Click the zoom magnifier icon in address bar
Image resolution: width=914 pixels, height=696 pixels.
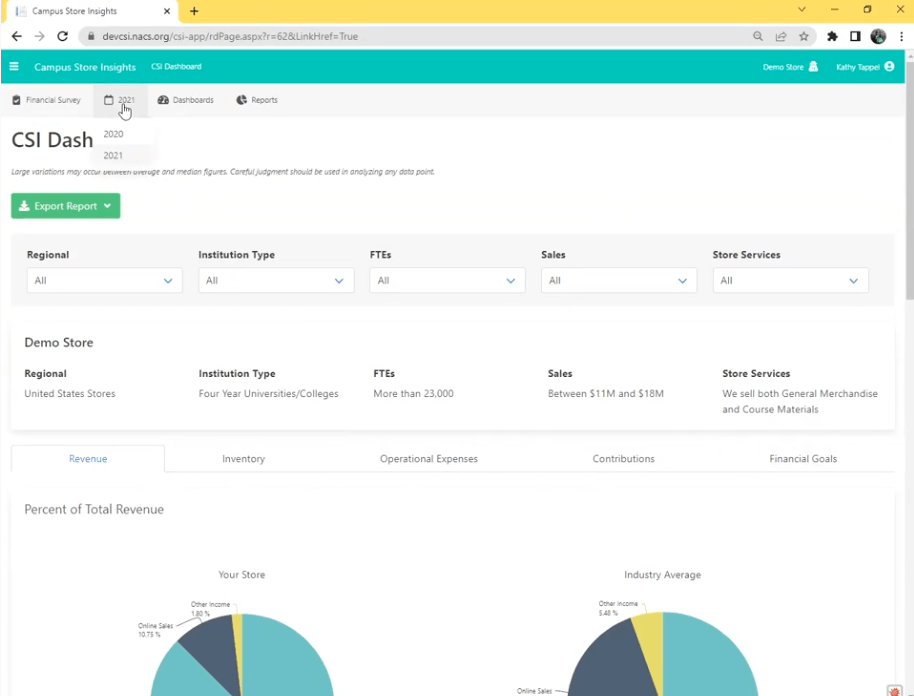tap(758, 36)
